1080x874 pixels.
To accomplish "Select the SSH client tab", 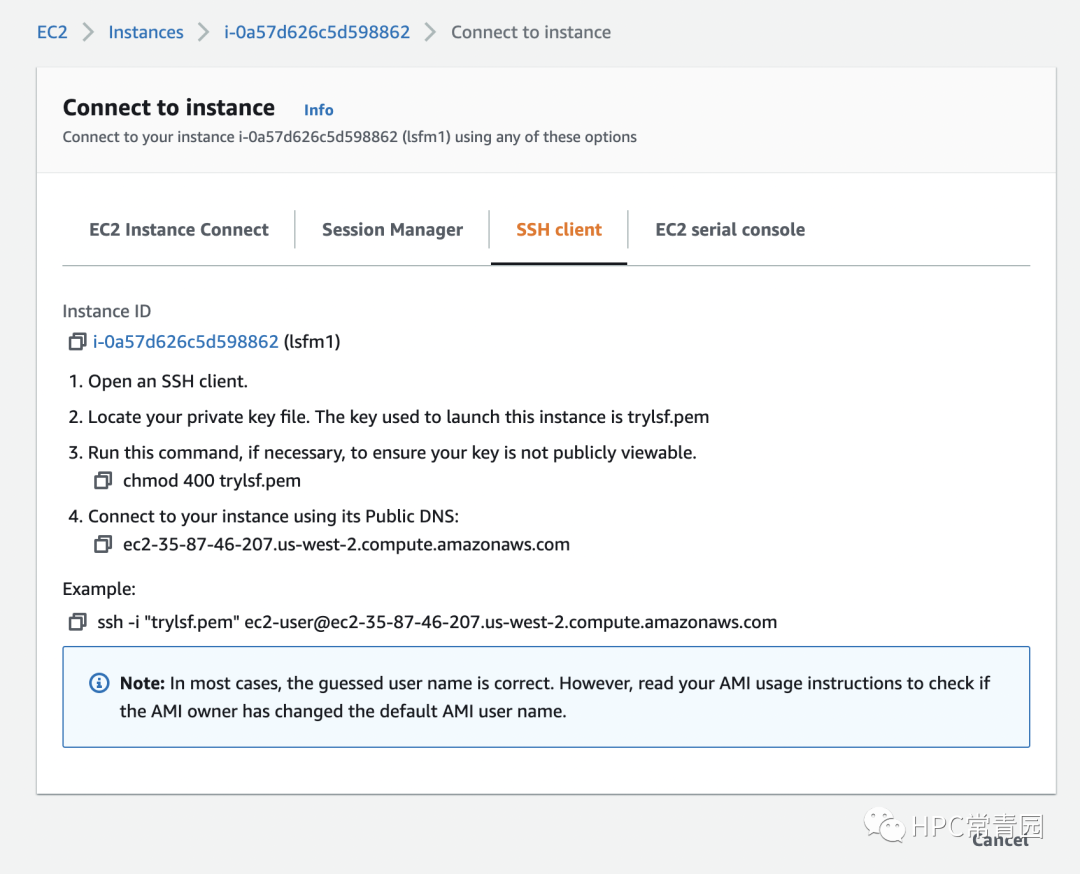I will [559, 230].
